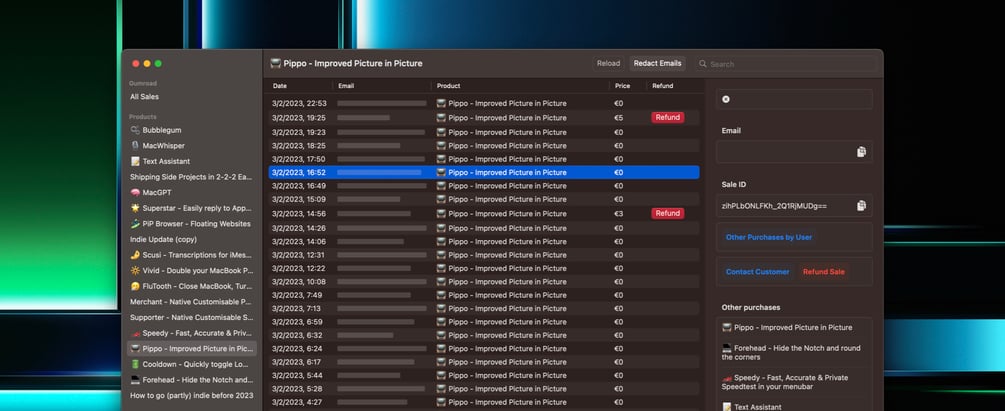1005x411 pixels.
Task: Open Forehead - Hide the Notch in Other purchases
Action: pos(795,353)
